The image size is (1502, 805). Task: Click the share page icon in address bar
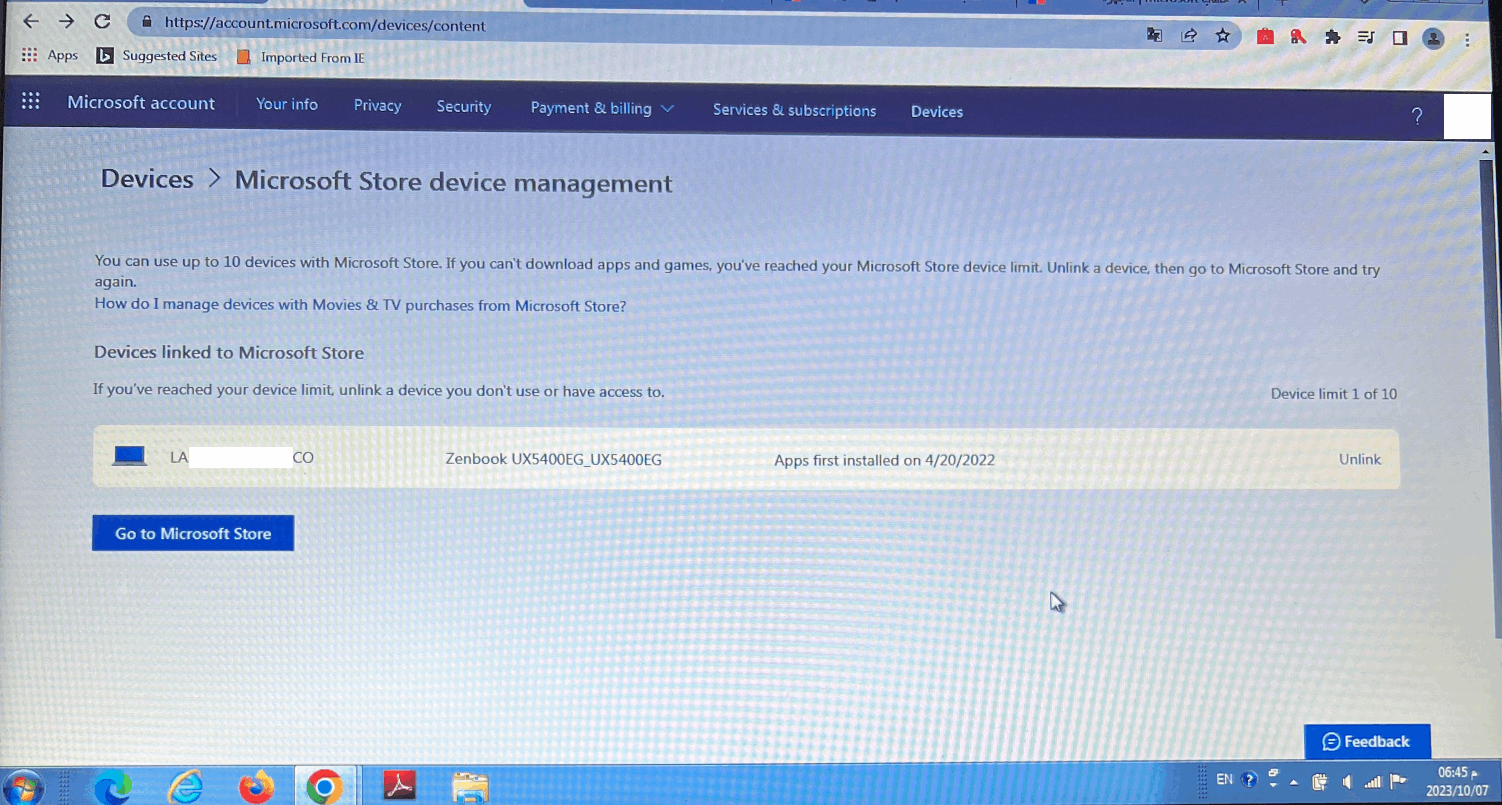pyautogui.click(x=1189, y=36)
